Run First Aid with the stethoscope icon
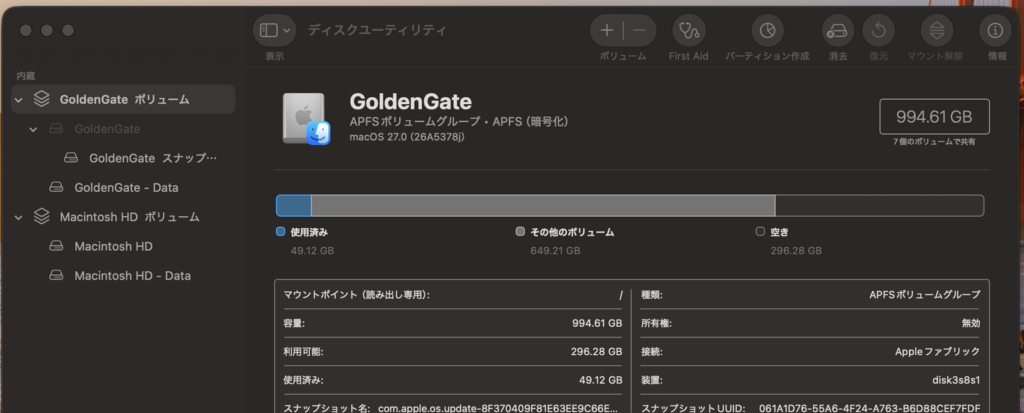1024x413 pixels. coord(688,30)
